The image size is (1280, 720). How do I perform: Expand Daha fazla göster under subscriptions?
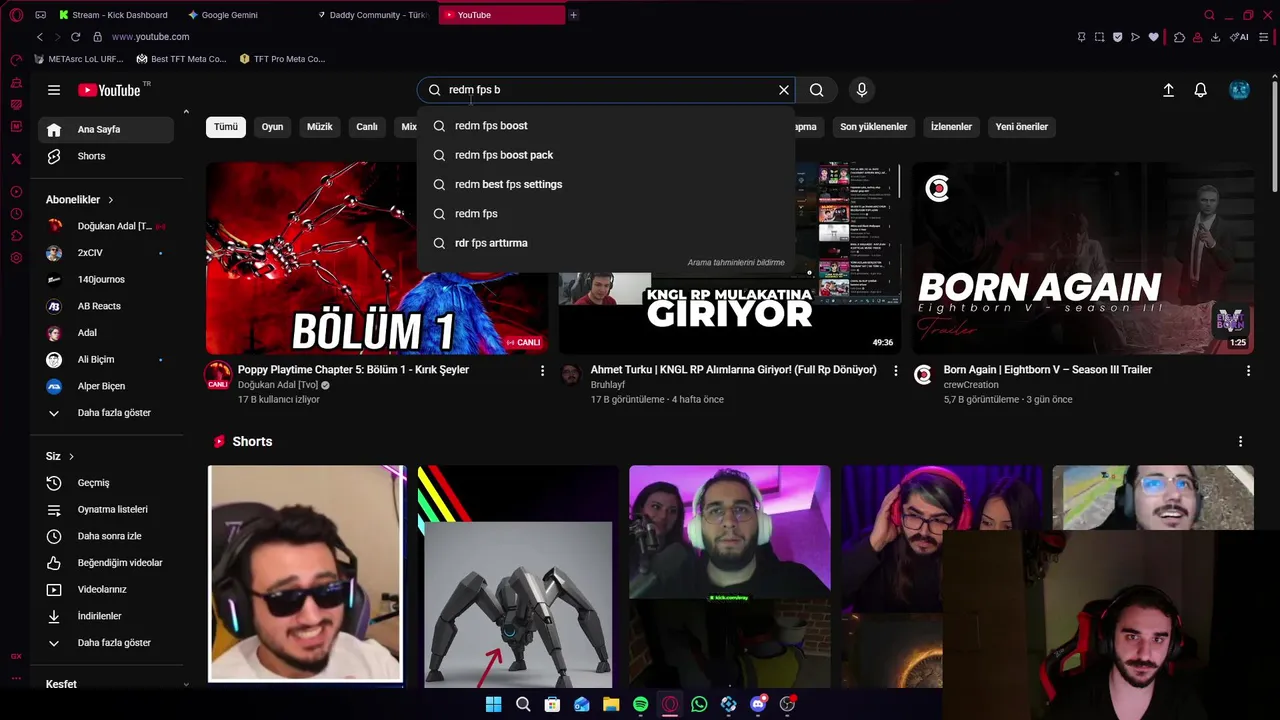[x=106, y=413]
